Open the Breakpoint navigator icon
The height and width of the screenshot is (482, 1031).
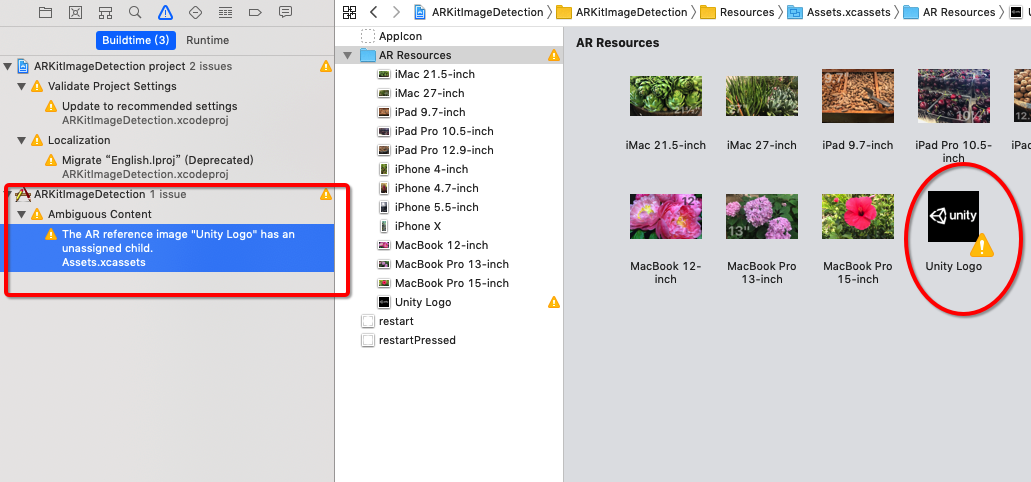[x=255, y=12]
